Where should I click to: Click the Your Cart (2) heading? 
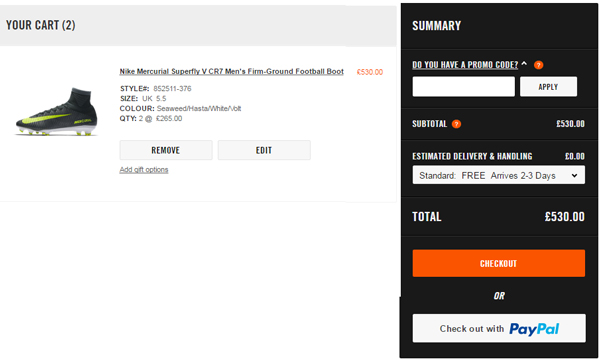41,25
